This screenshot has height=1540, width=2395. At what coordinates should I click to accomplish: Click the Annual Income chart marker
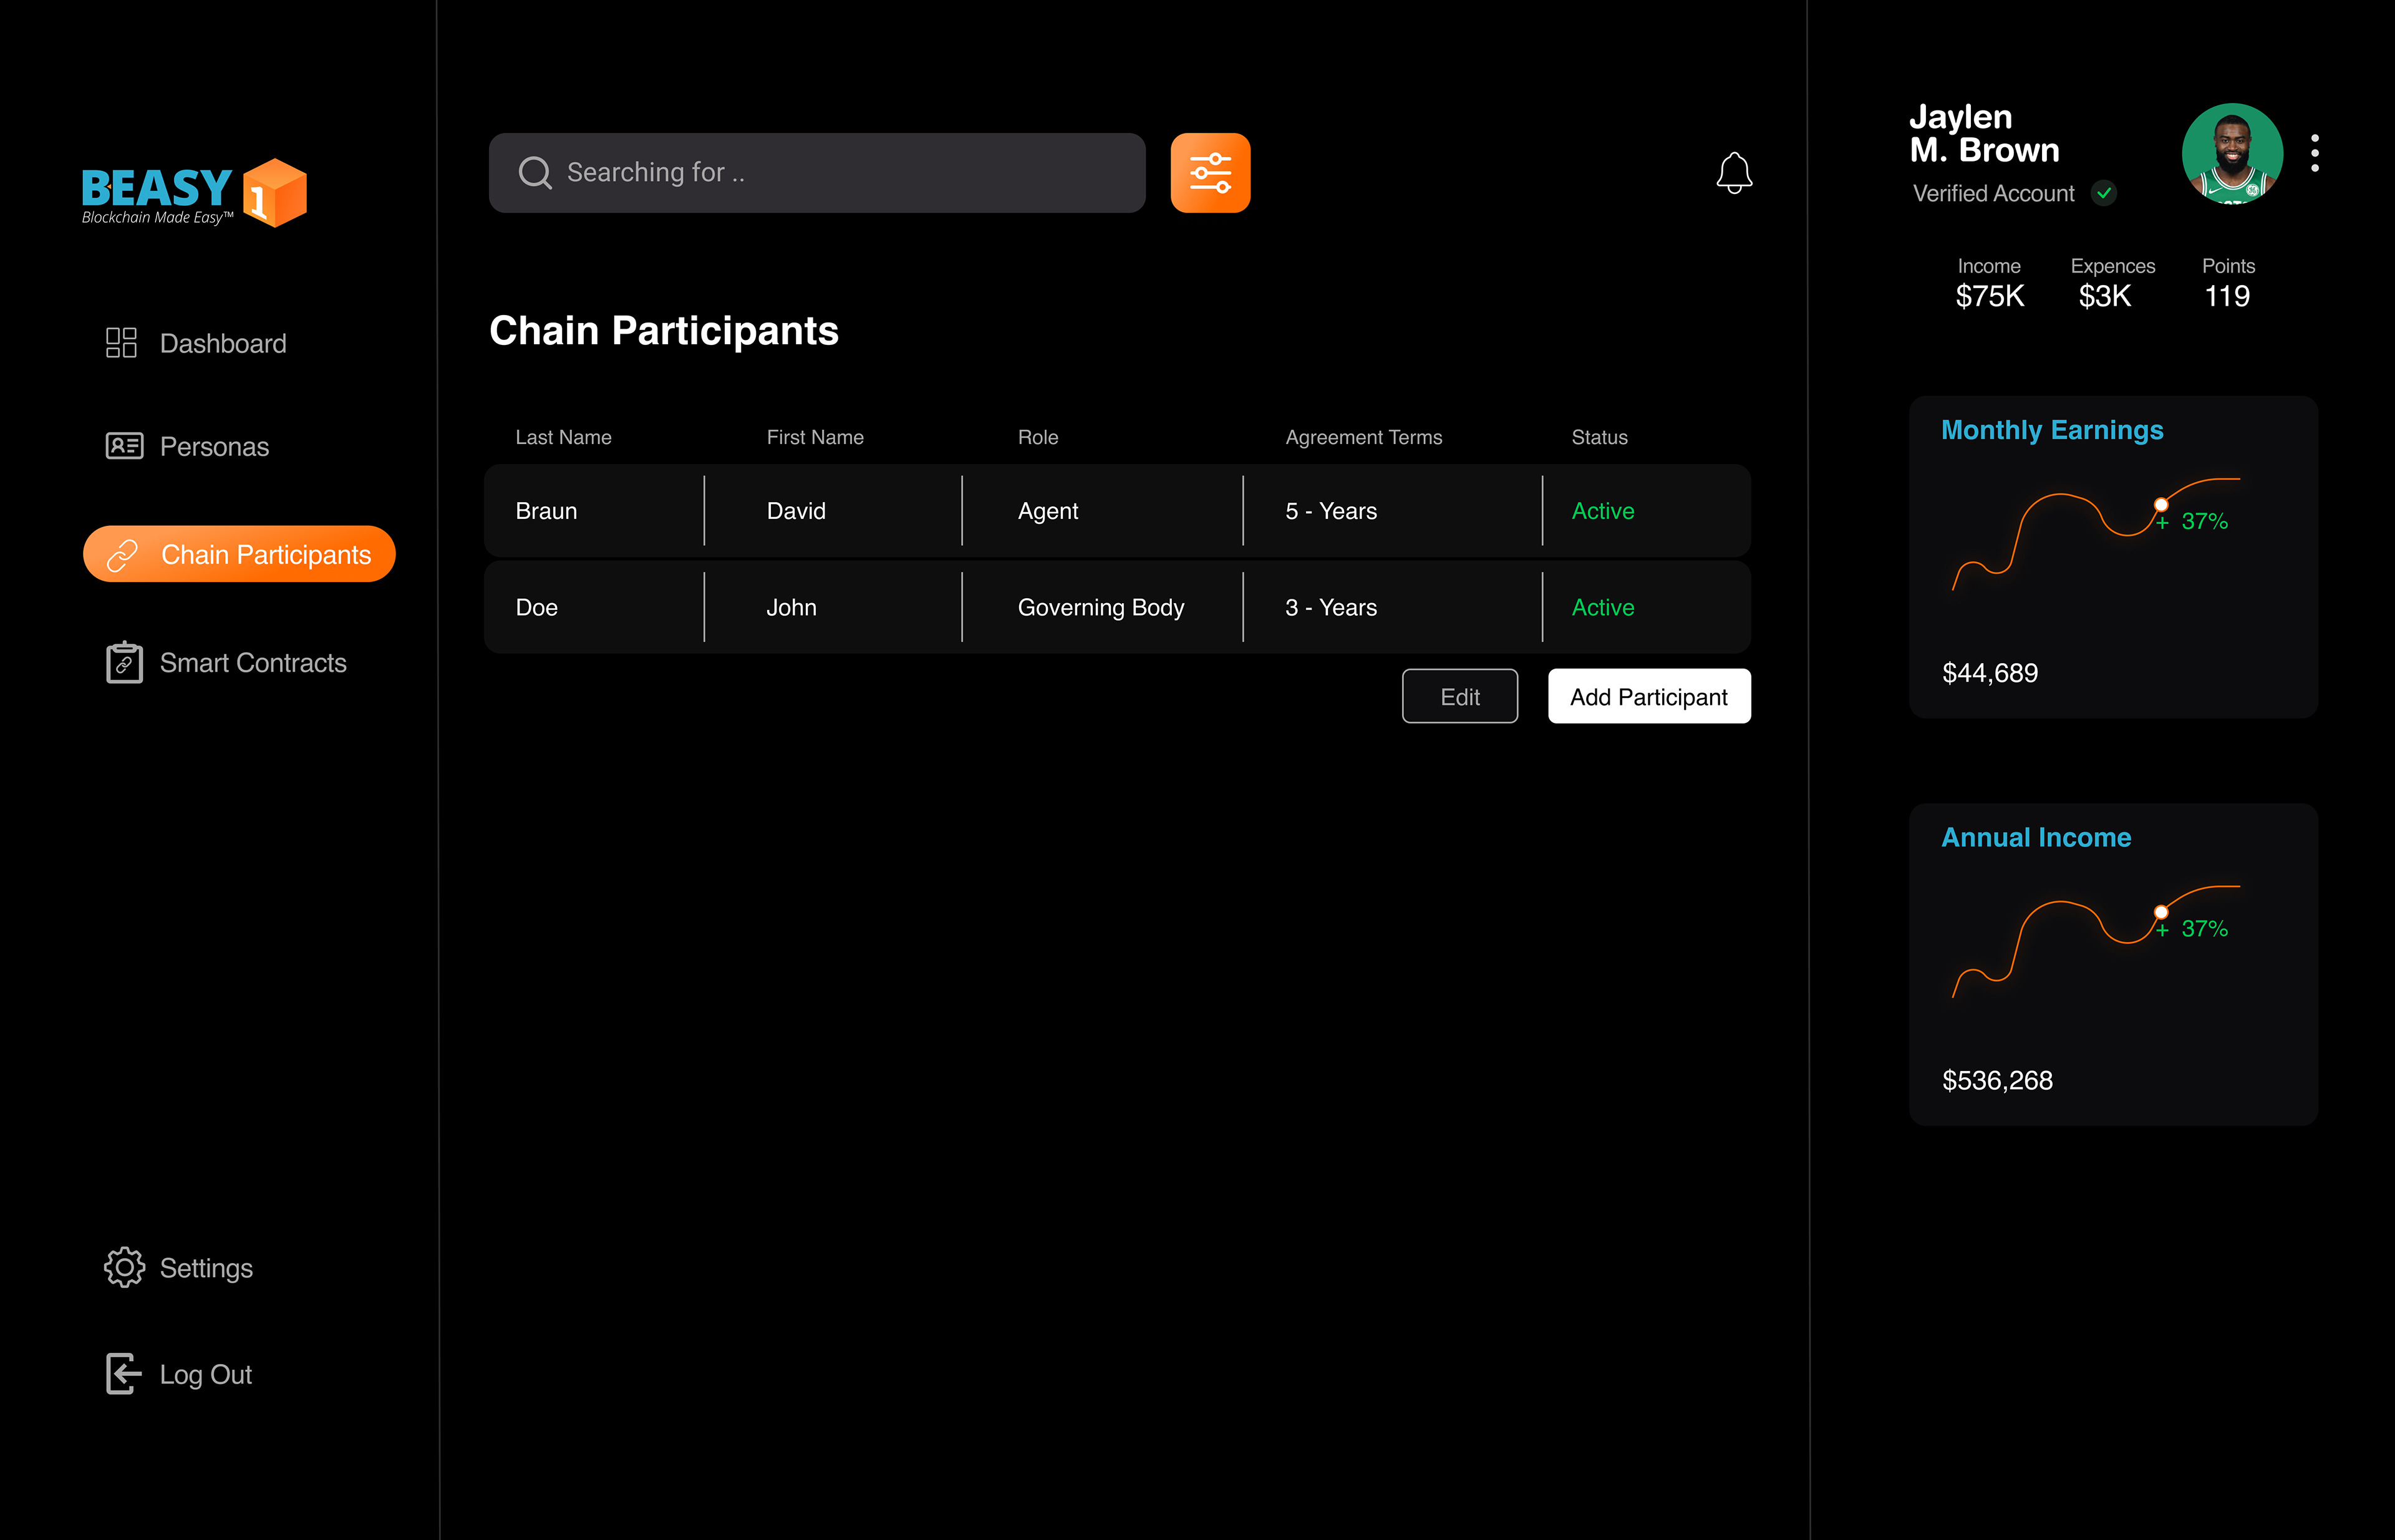pos(2161,912)
